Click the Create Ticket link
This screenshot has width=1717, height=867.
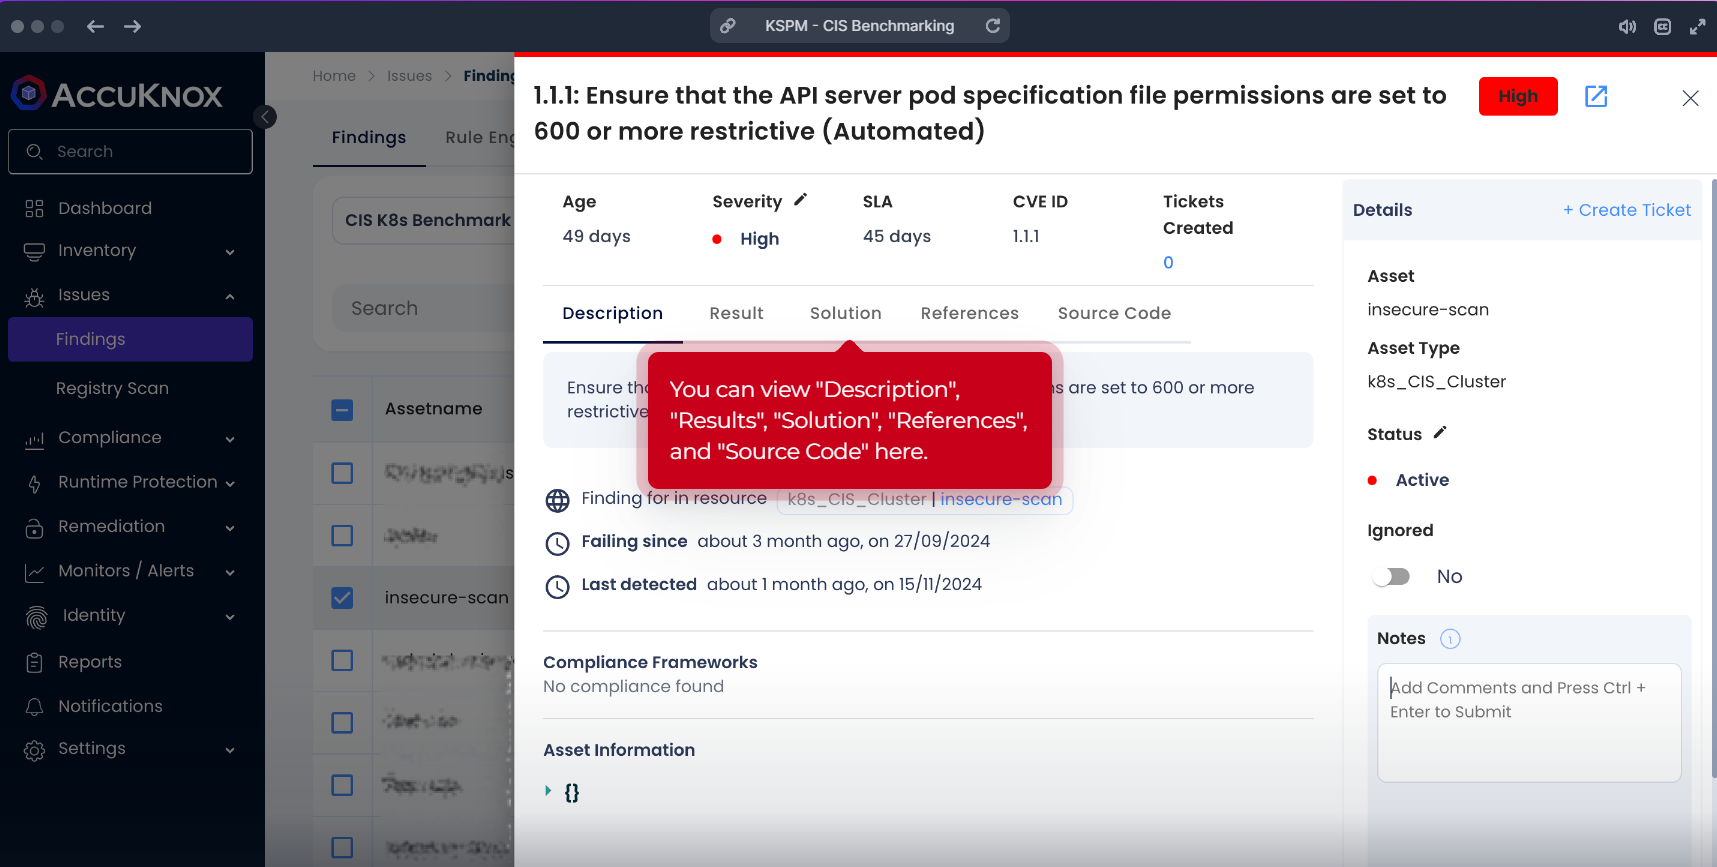point(1627,210)
